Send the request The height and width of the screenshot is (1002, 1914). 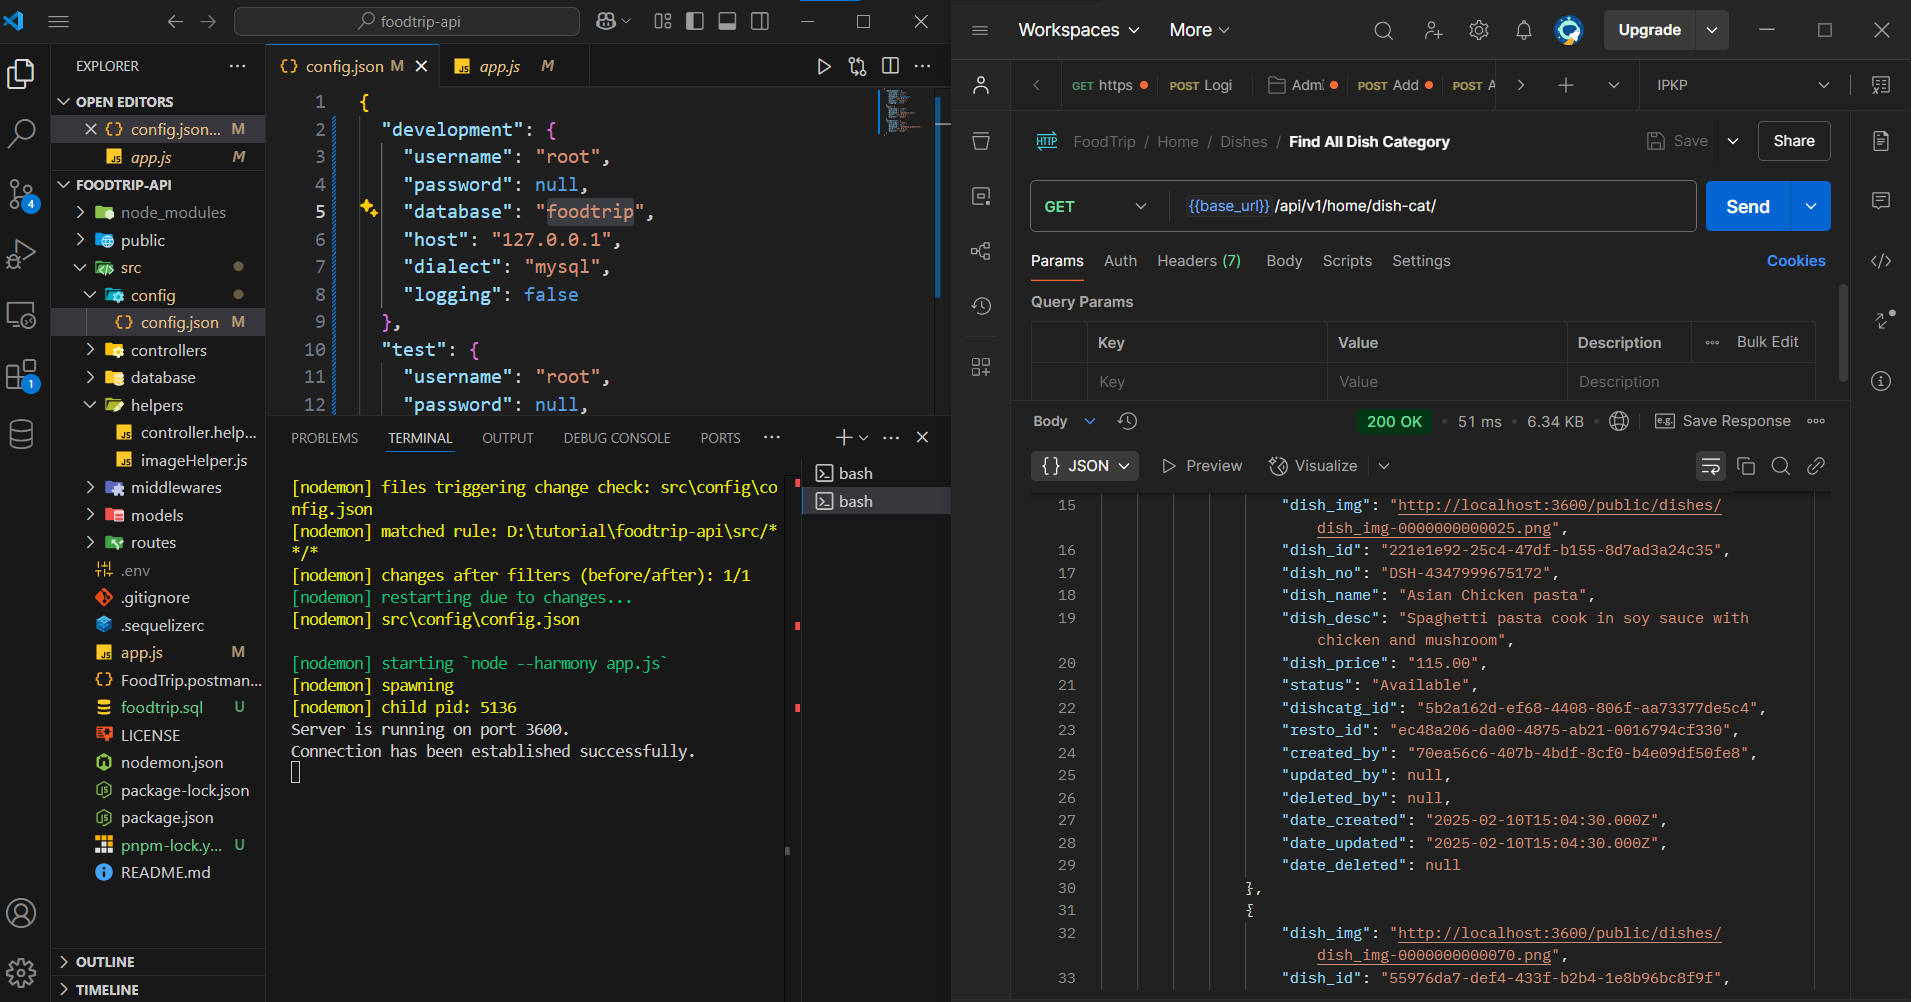point(1748,207)
